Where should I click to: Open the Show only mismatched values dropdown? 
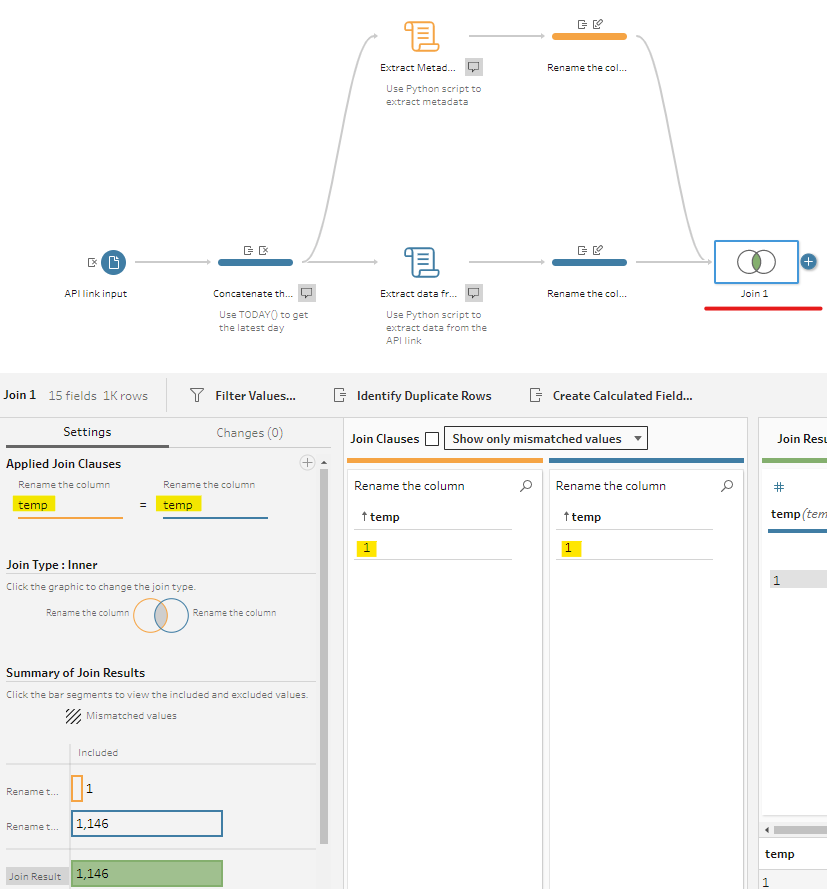click(546, 438)
